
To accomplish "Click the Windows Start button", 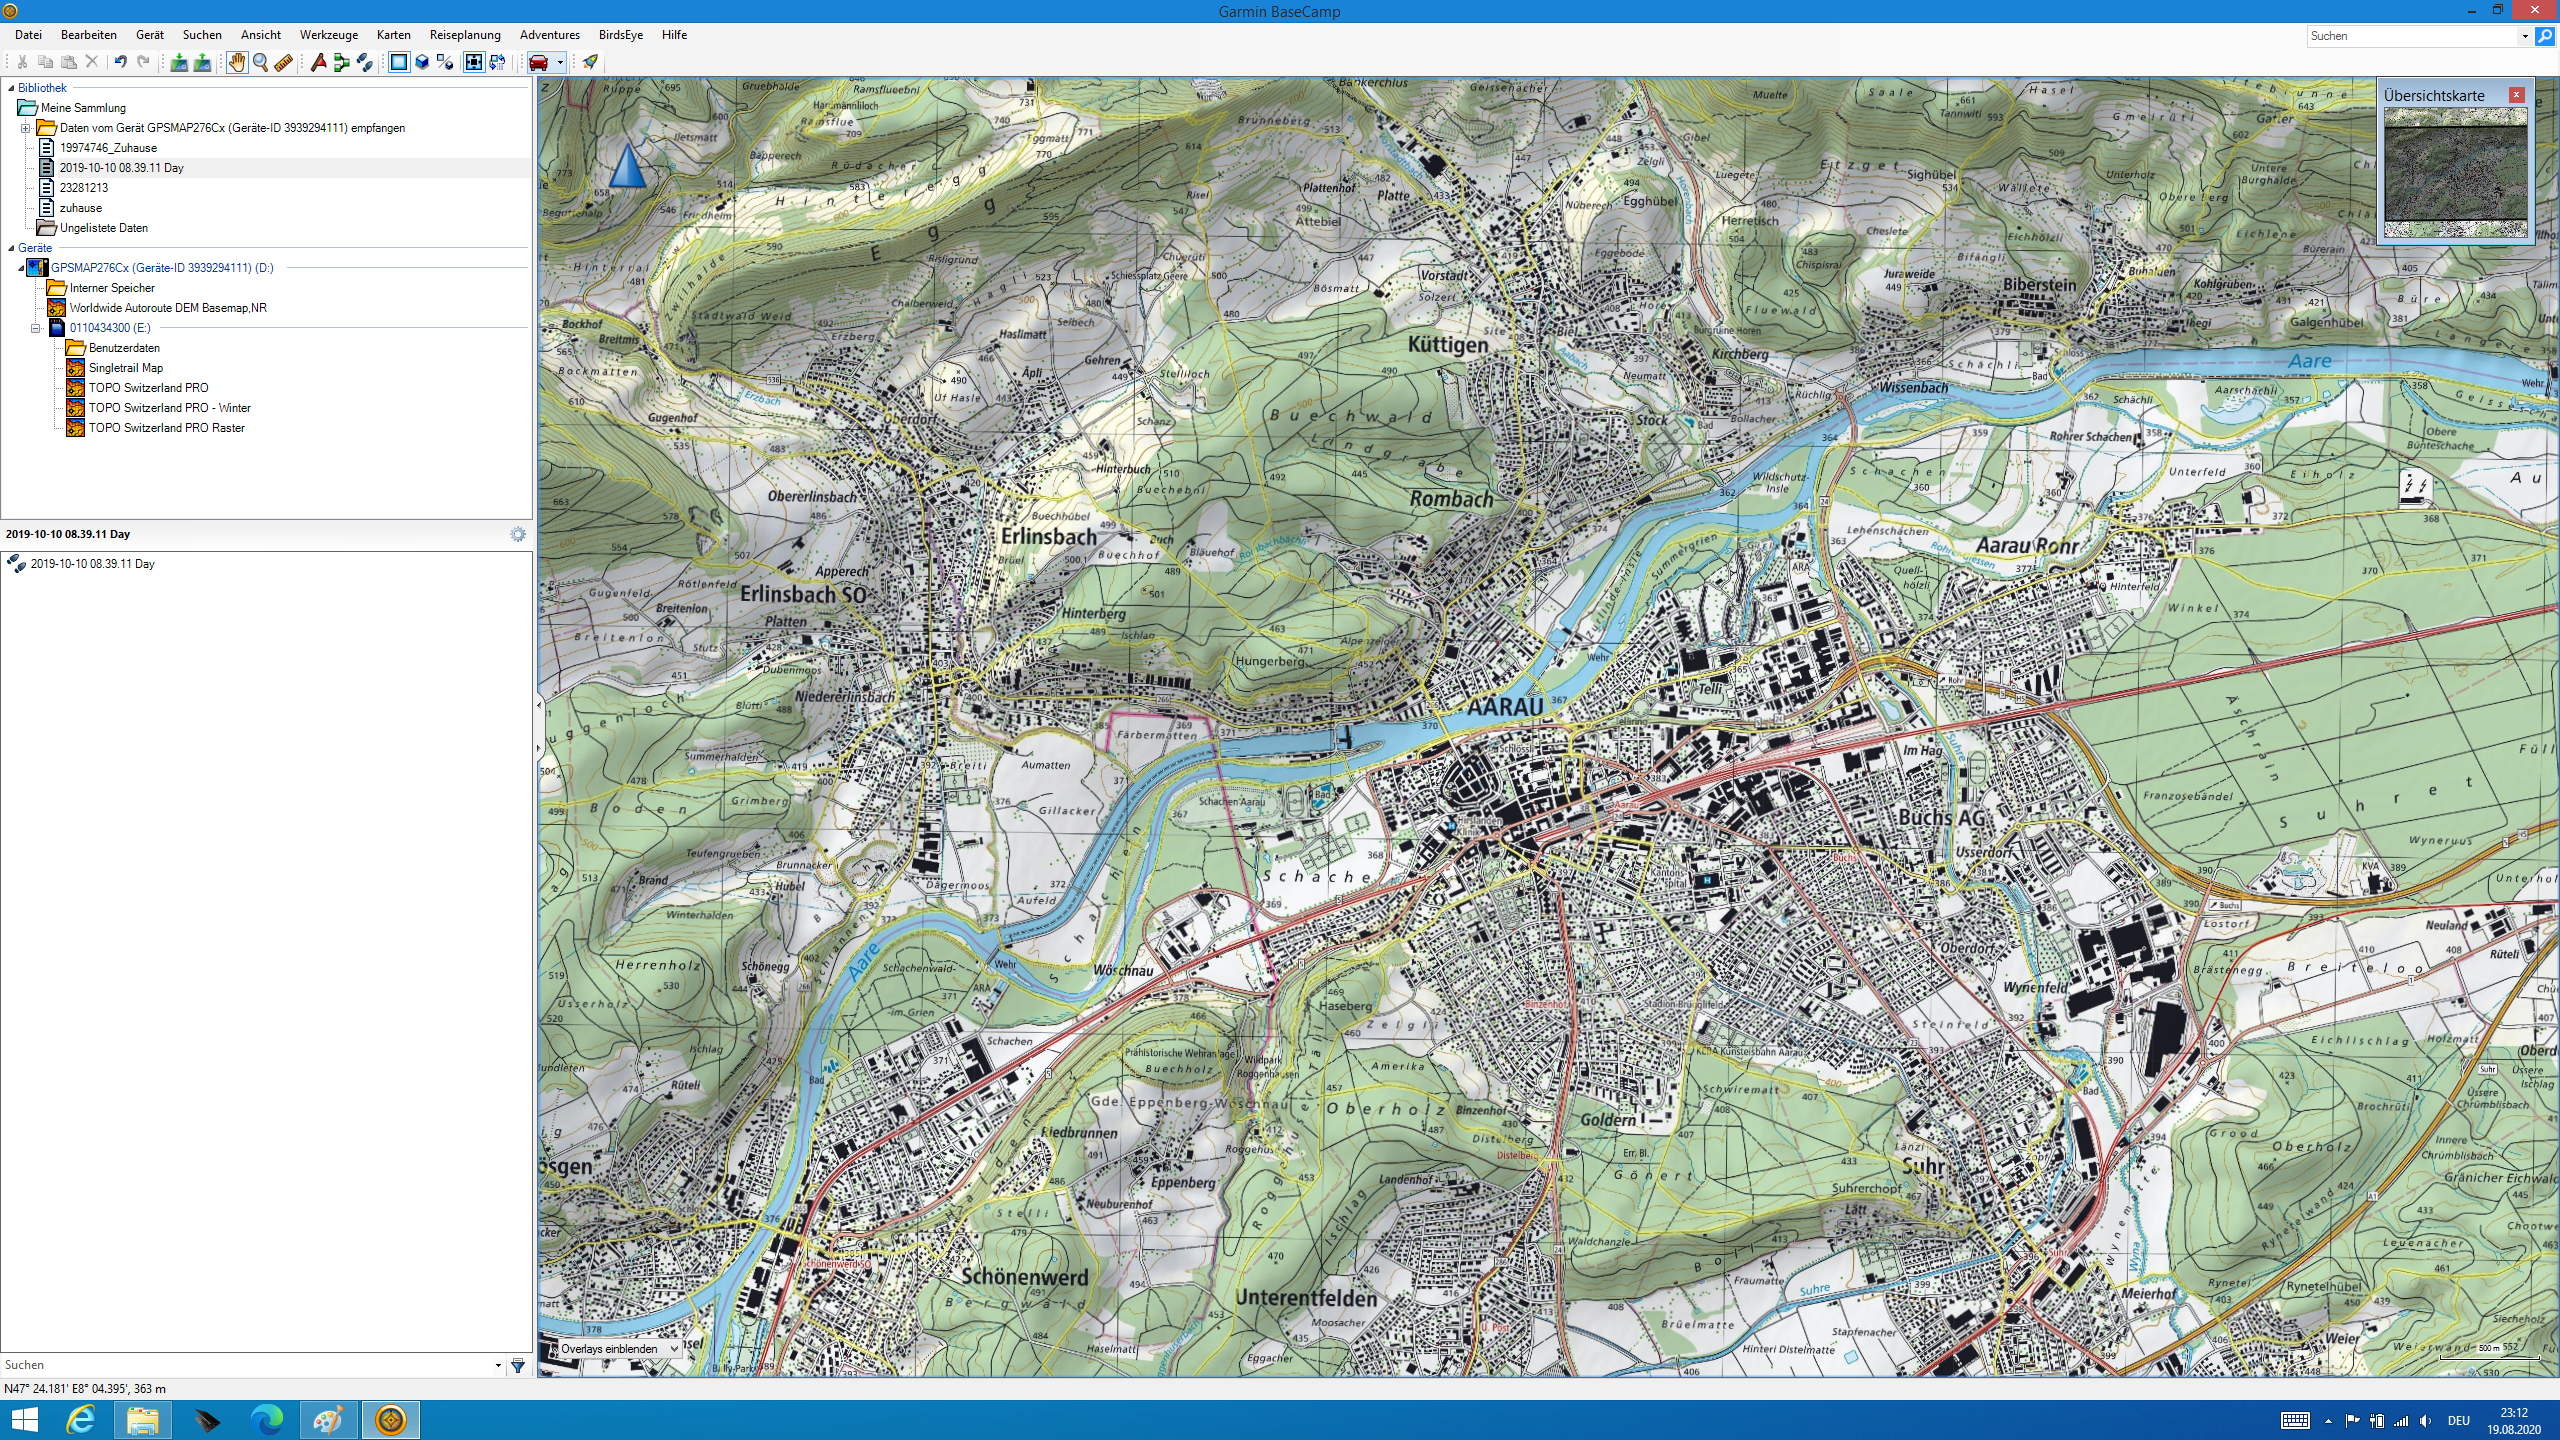I will tap(24, 1420).
